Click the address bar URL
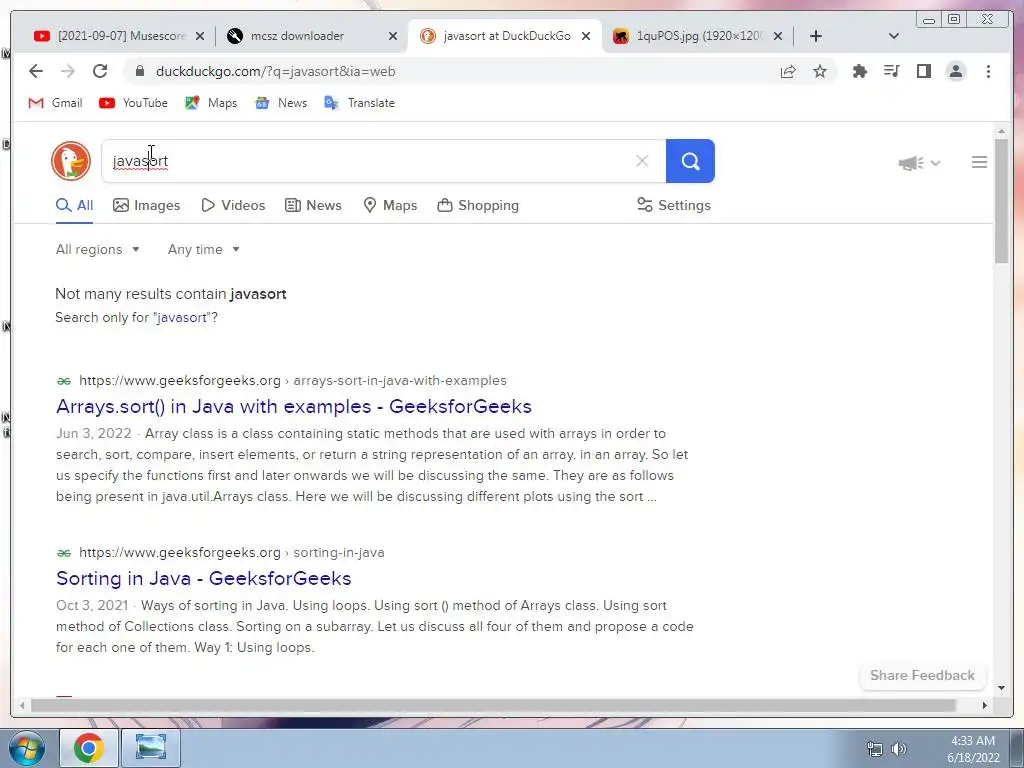 point(276,71)
